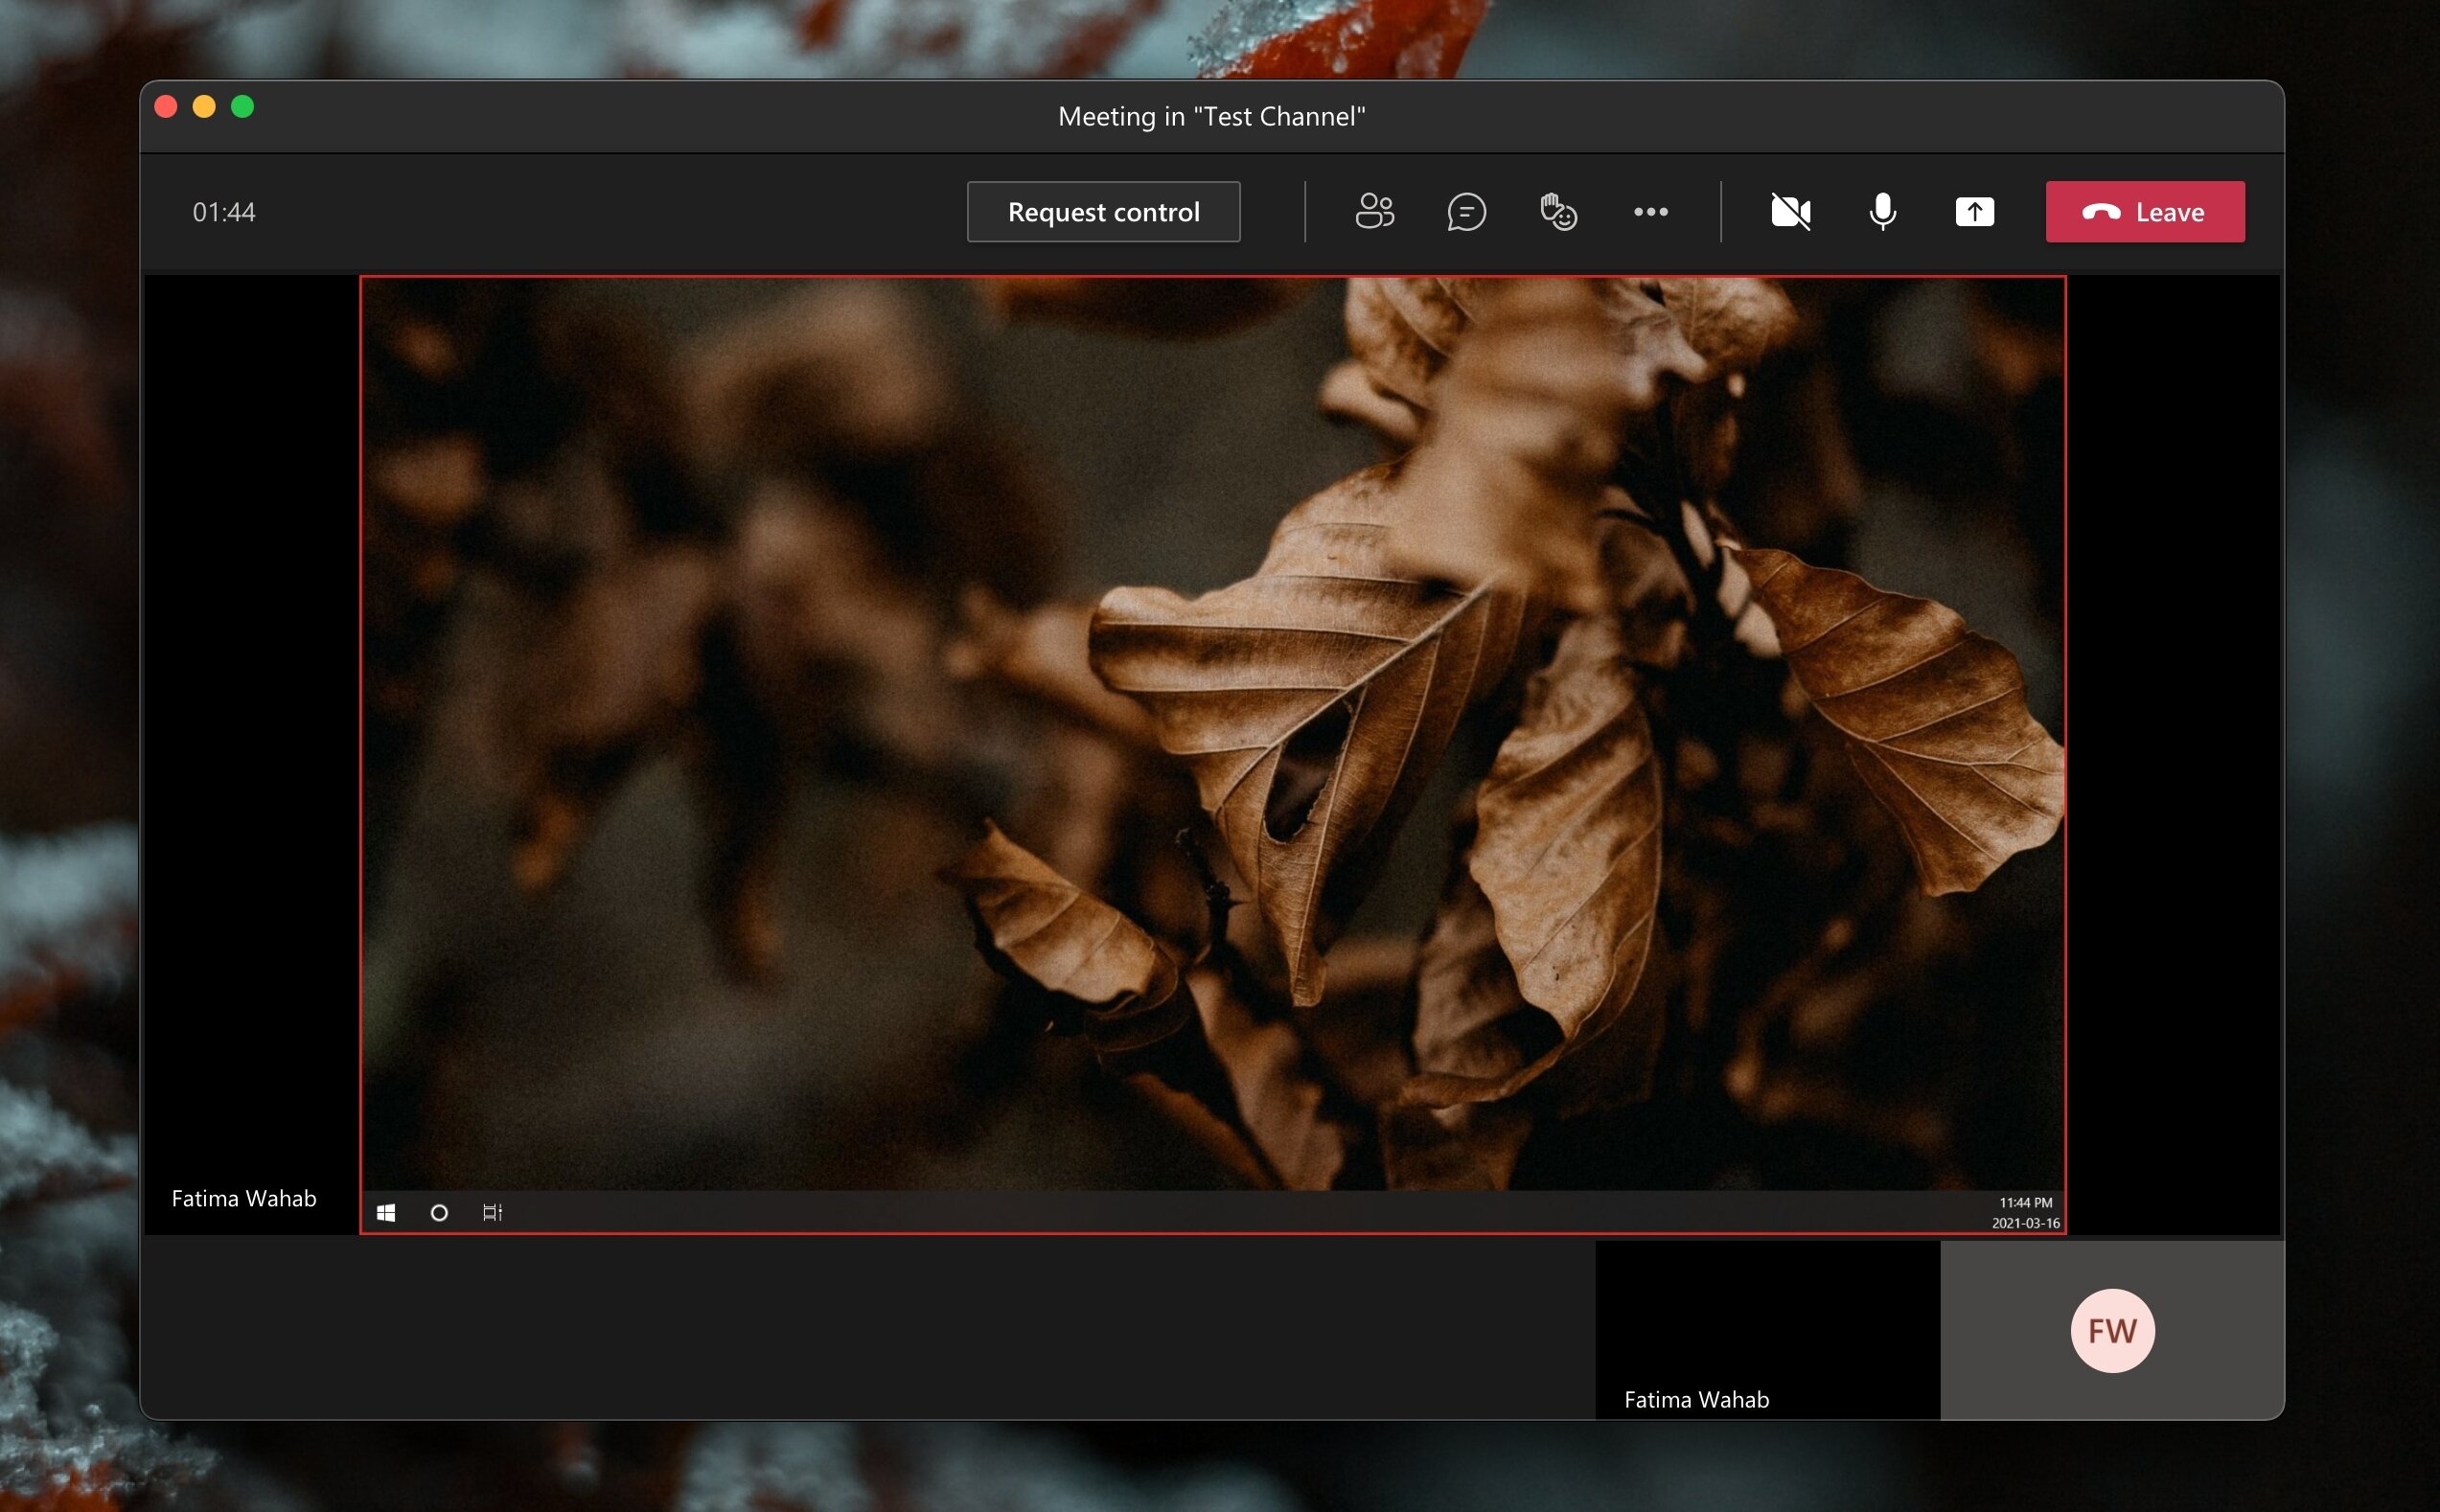Mute the microphone
The height and width of the screenshot is (1512, 2440).
pos(1882,211)
